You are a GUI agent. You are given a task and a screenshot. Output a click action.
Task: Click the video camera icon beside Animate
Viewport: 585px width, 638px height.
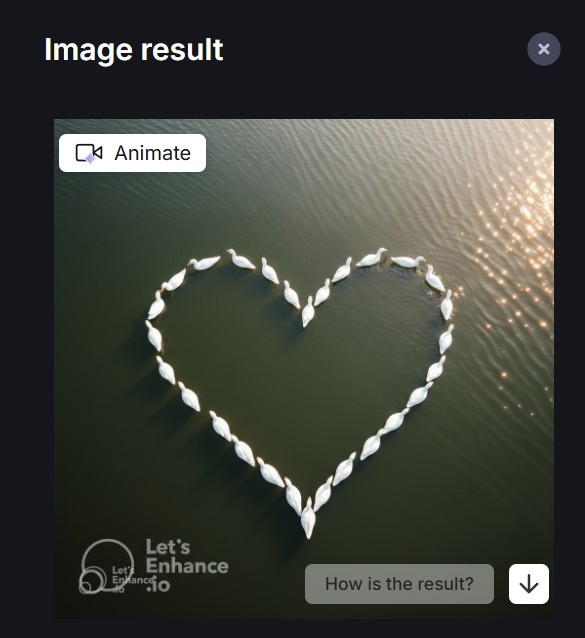point(89,153)
